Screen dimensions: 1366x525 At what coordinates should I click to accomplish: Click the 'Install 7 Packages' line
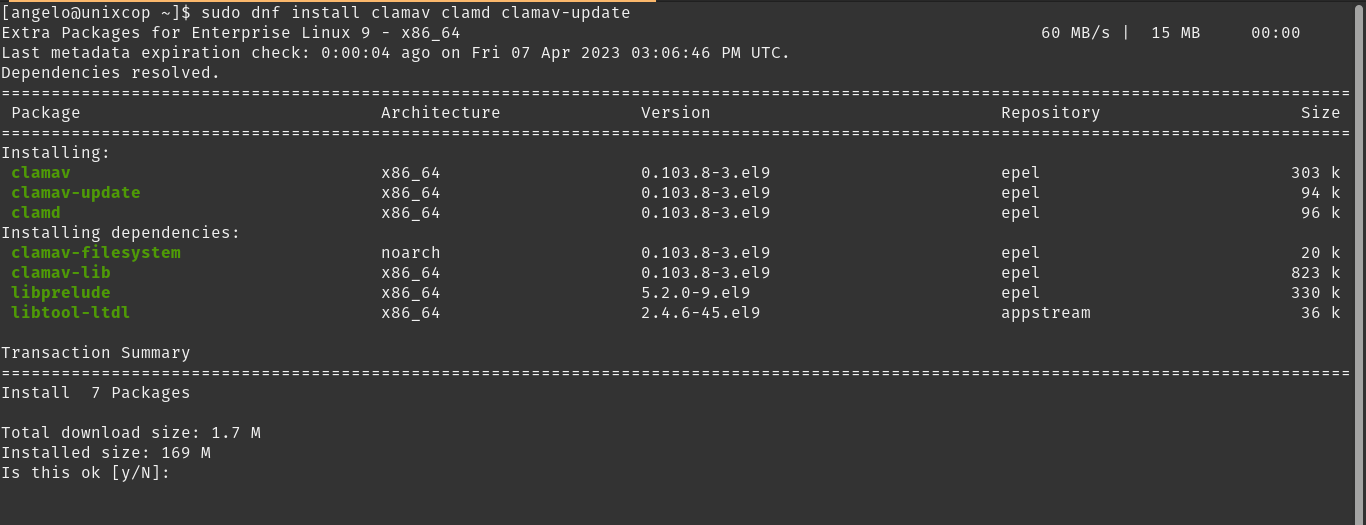(x=96, y=393)
